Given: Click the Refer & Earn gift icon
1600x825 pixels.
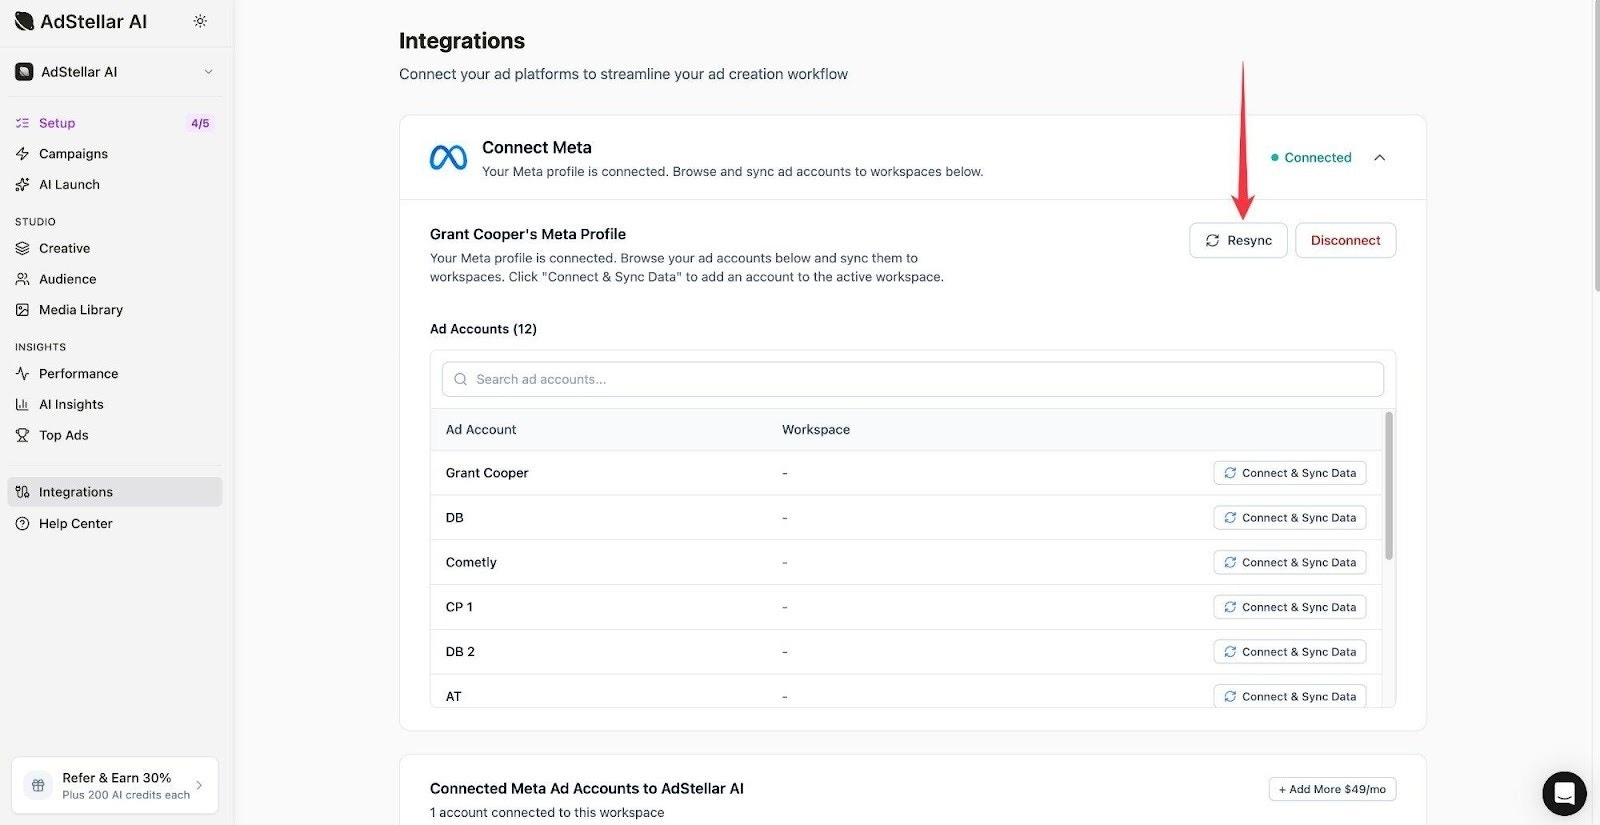Looking at the screenshot, I should pyautogui.click(x=38, y=786).
